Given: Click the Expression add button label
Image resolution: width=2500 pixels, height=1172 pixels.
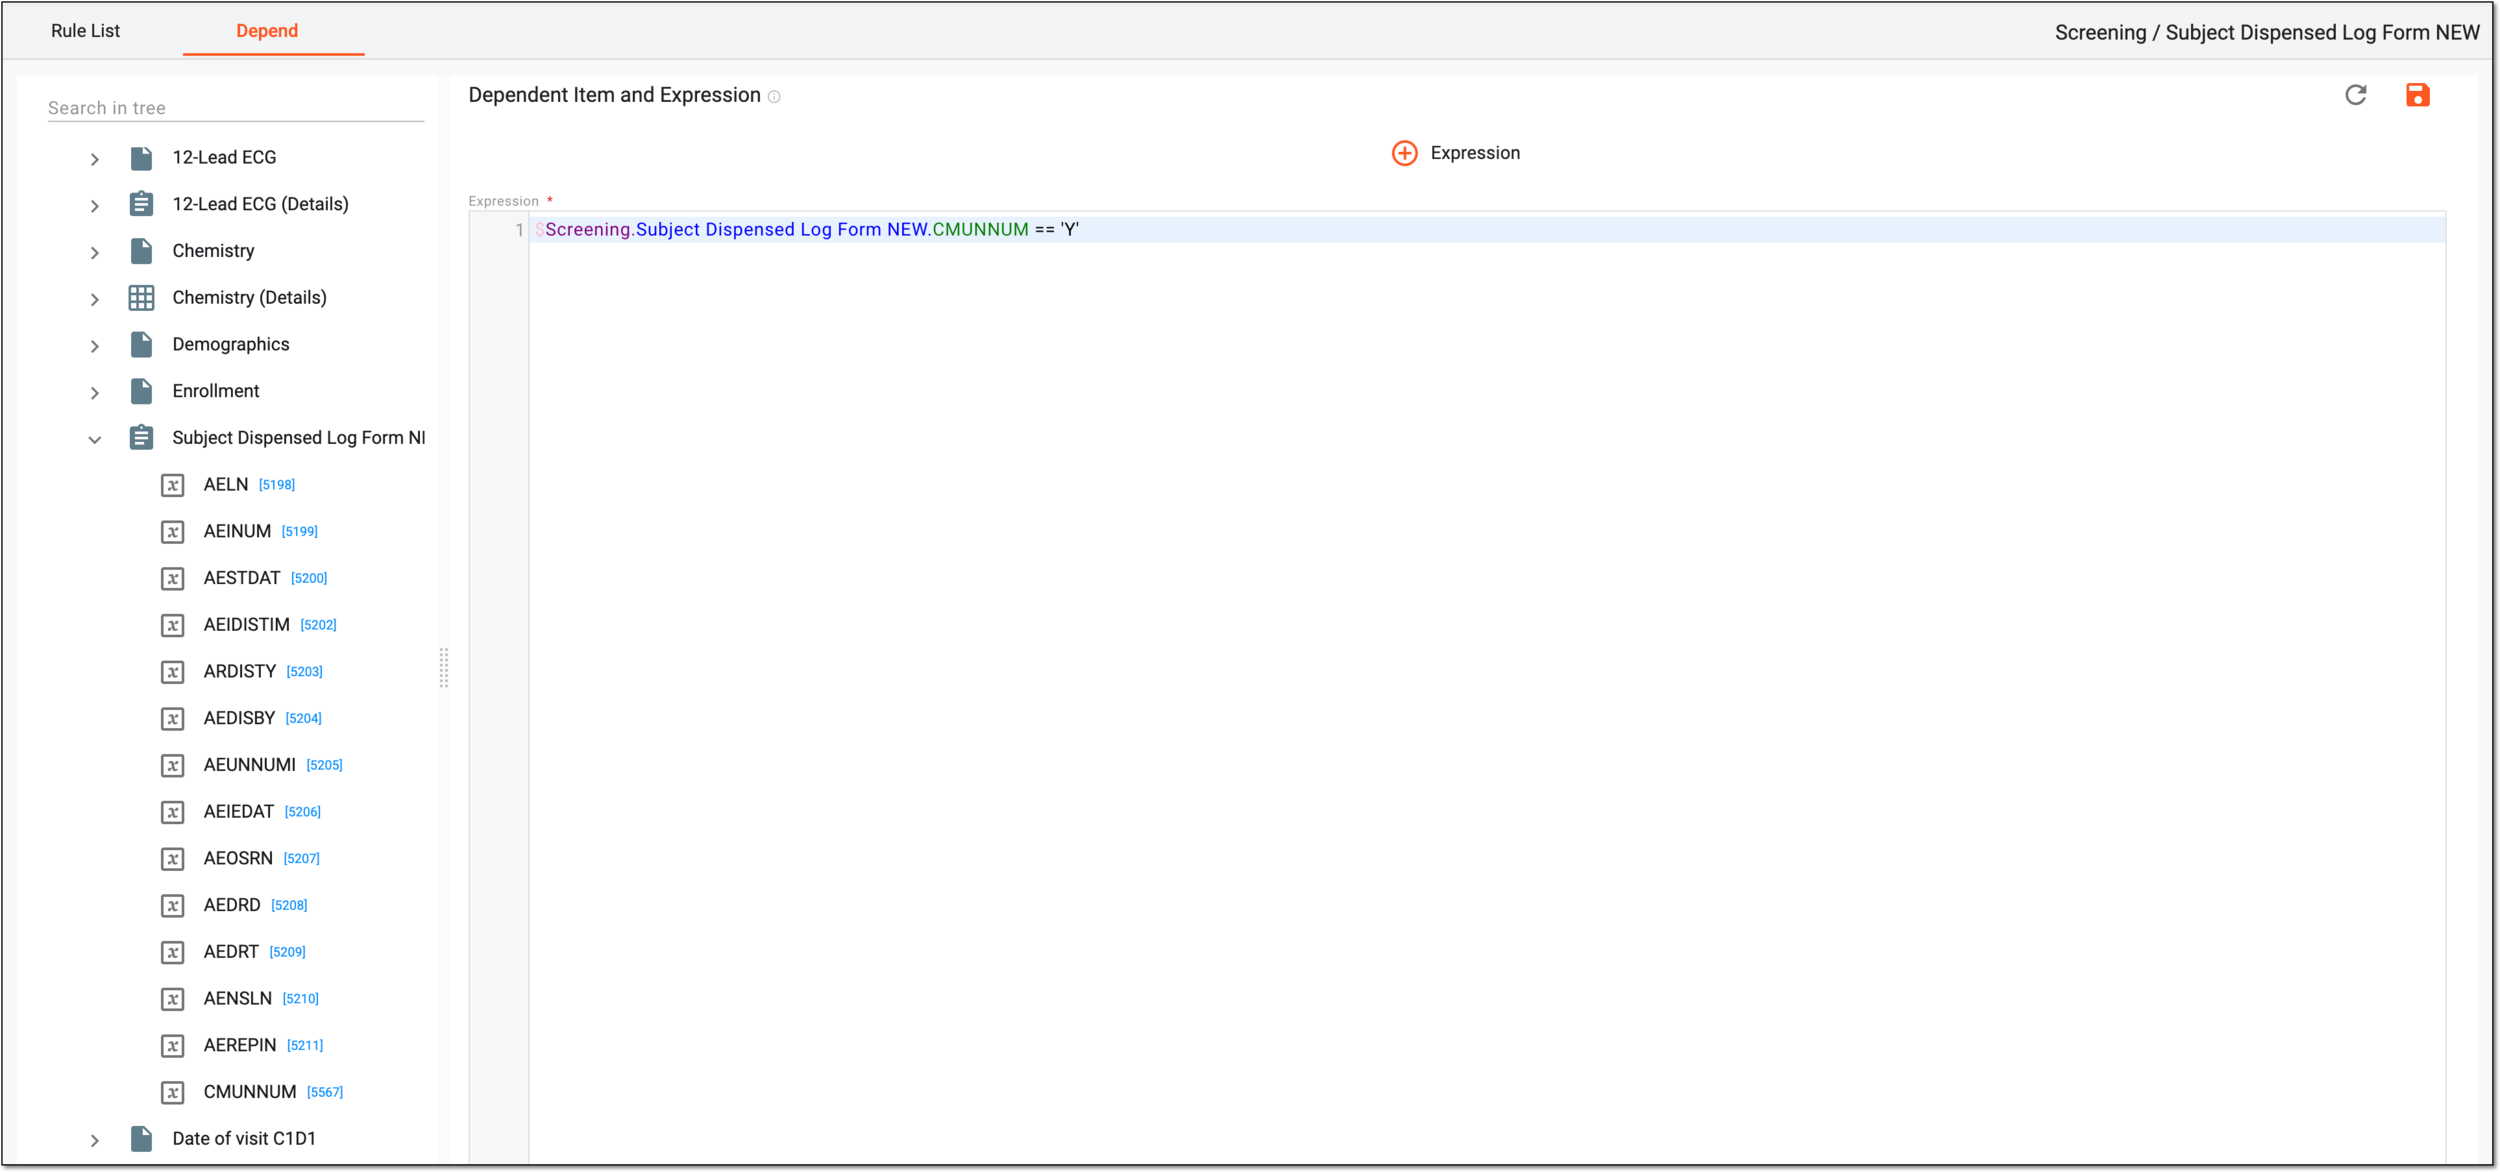Looking at the screenshot, I should tap(1475, 153).
